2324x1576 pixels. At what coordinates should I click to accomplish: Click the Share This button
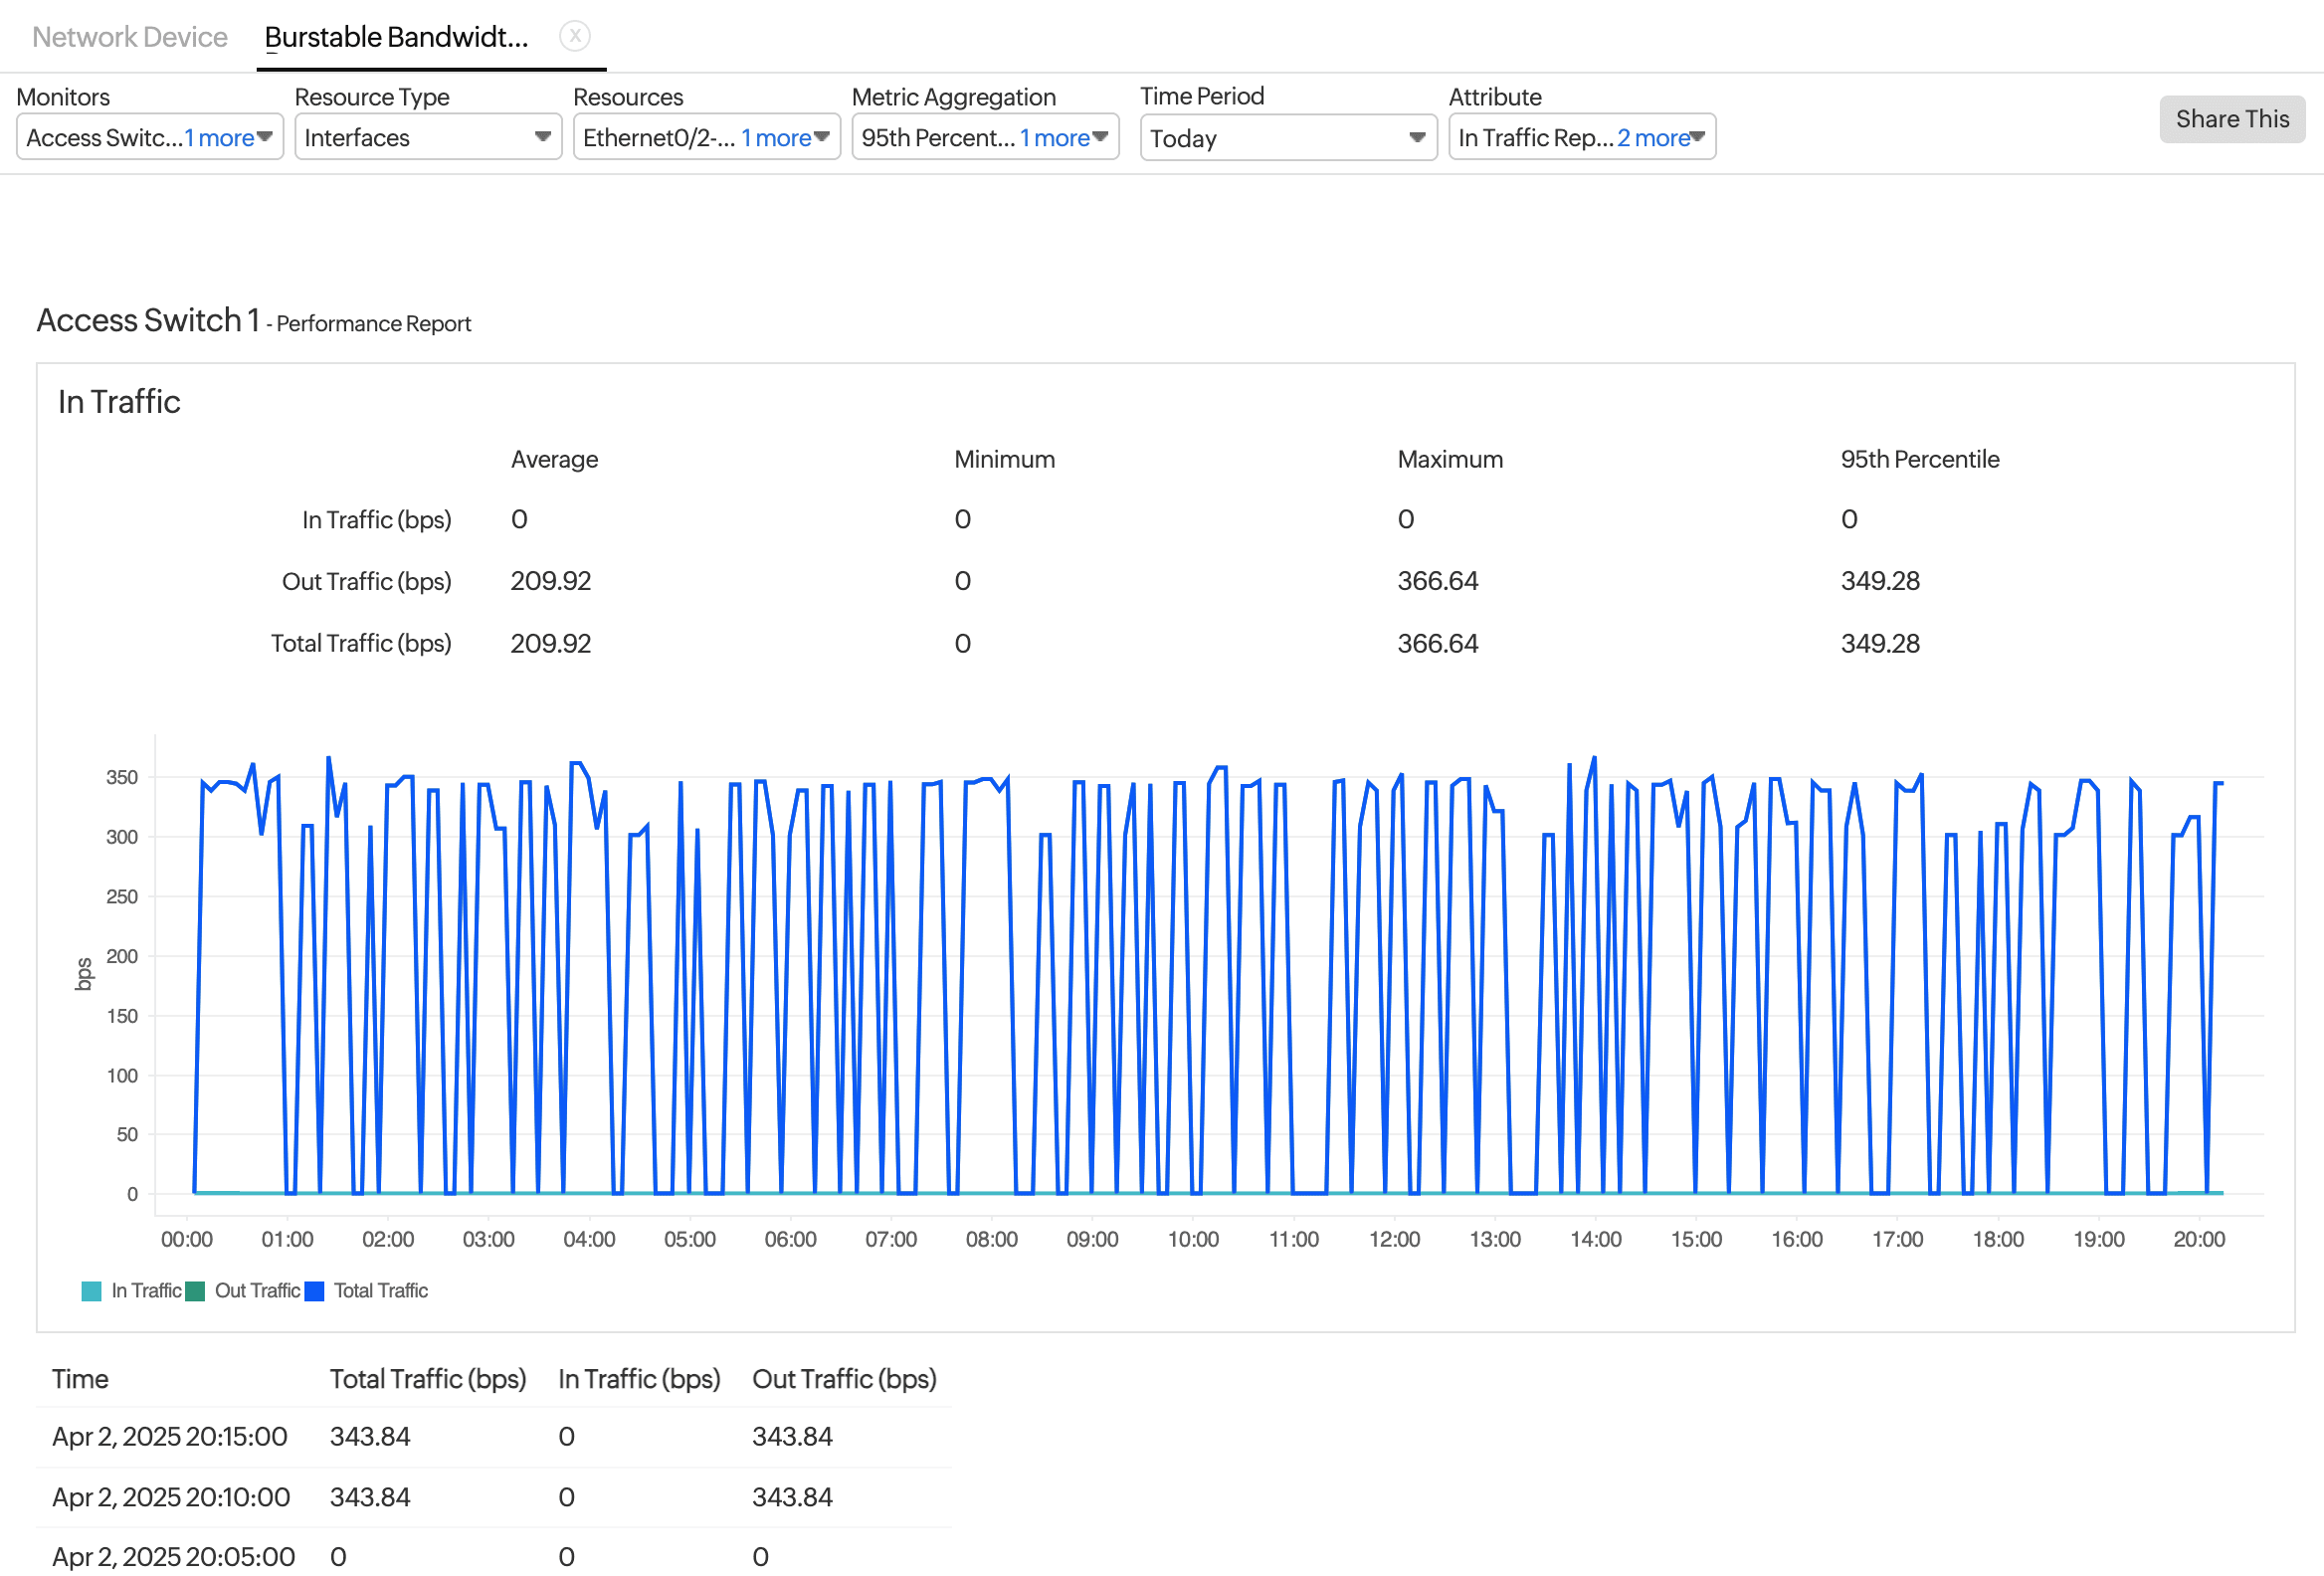tap(2231, 119)
